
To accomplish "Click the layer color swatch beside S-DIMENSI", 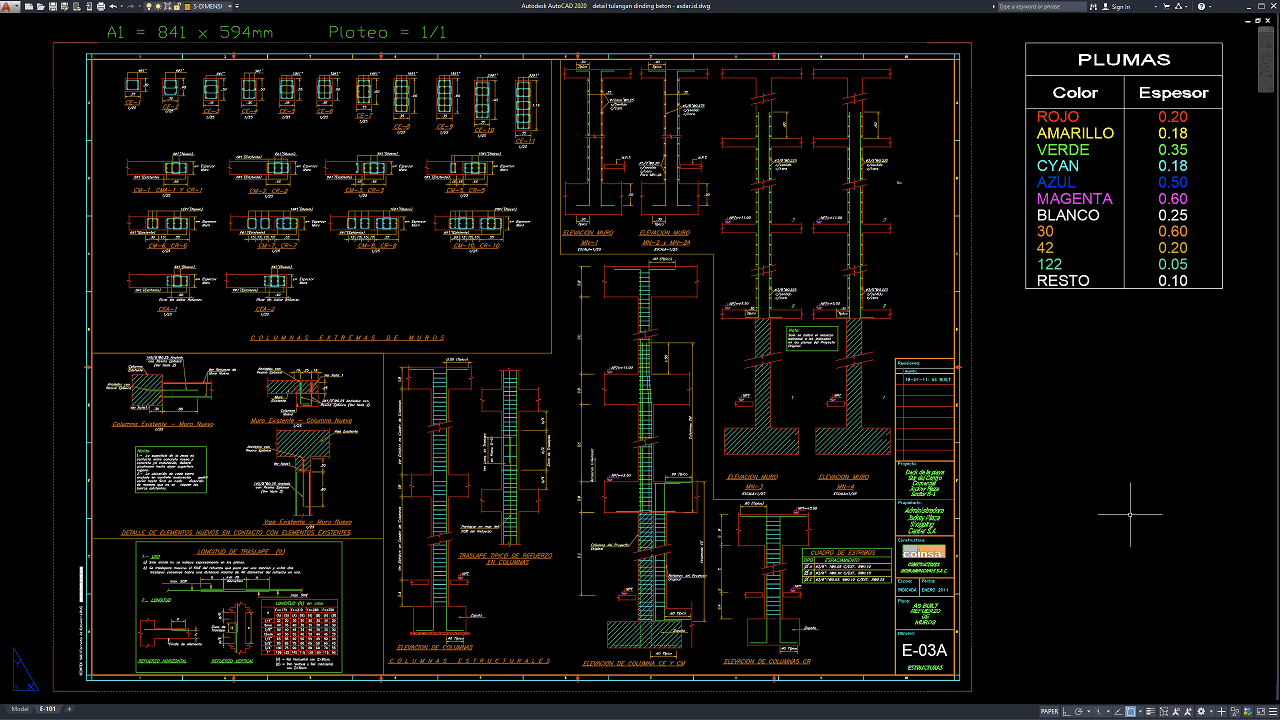I will click(x=187, y=6).
